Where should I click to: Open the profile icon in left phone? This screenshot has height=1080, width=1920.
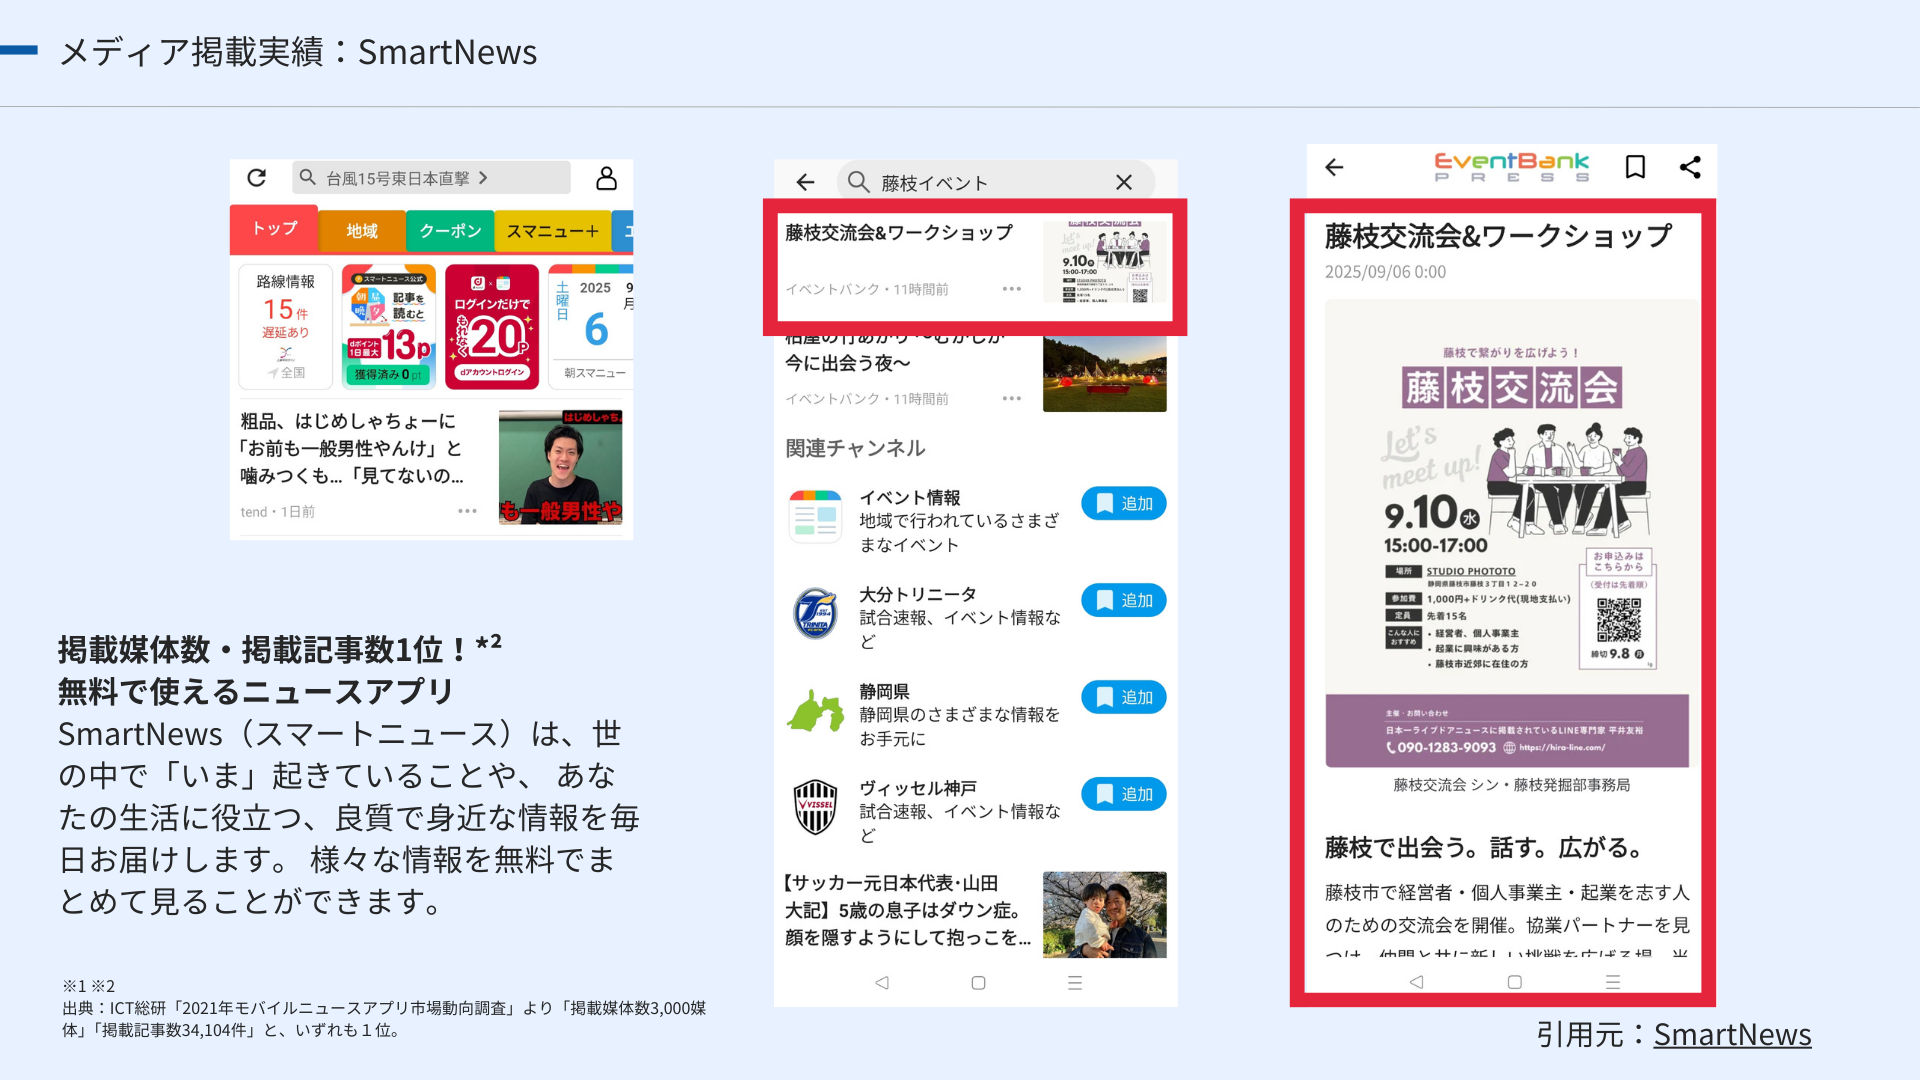pyautogui.click(x=606, y=178)
